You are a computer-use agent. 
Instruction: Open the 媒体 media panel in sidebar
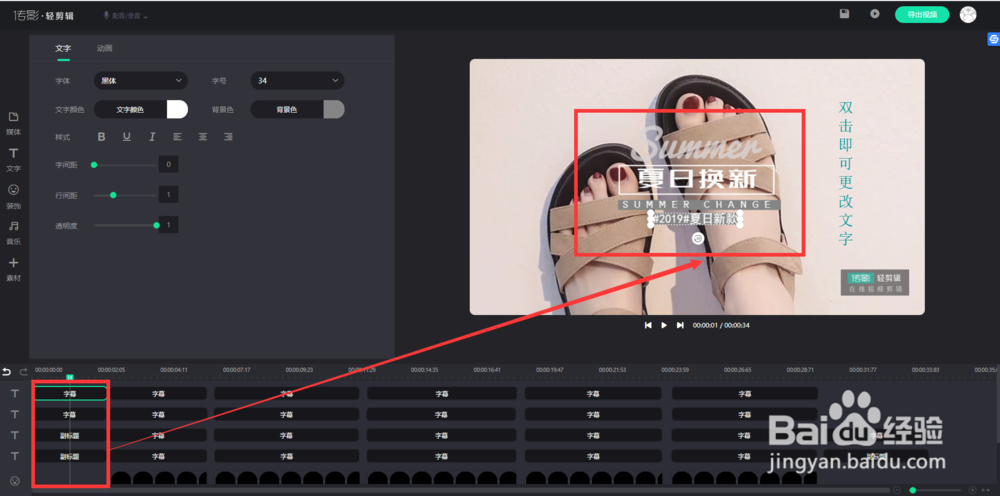pos(13,122)
